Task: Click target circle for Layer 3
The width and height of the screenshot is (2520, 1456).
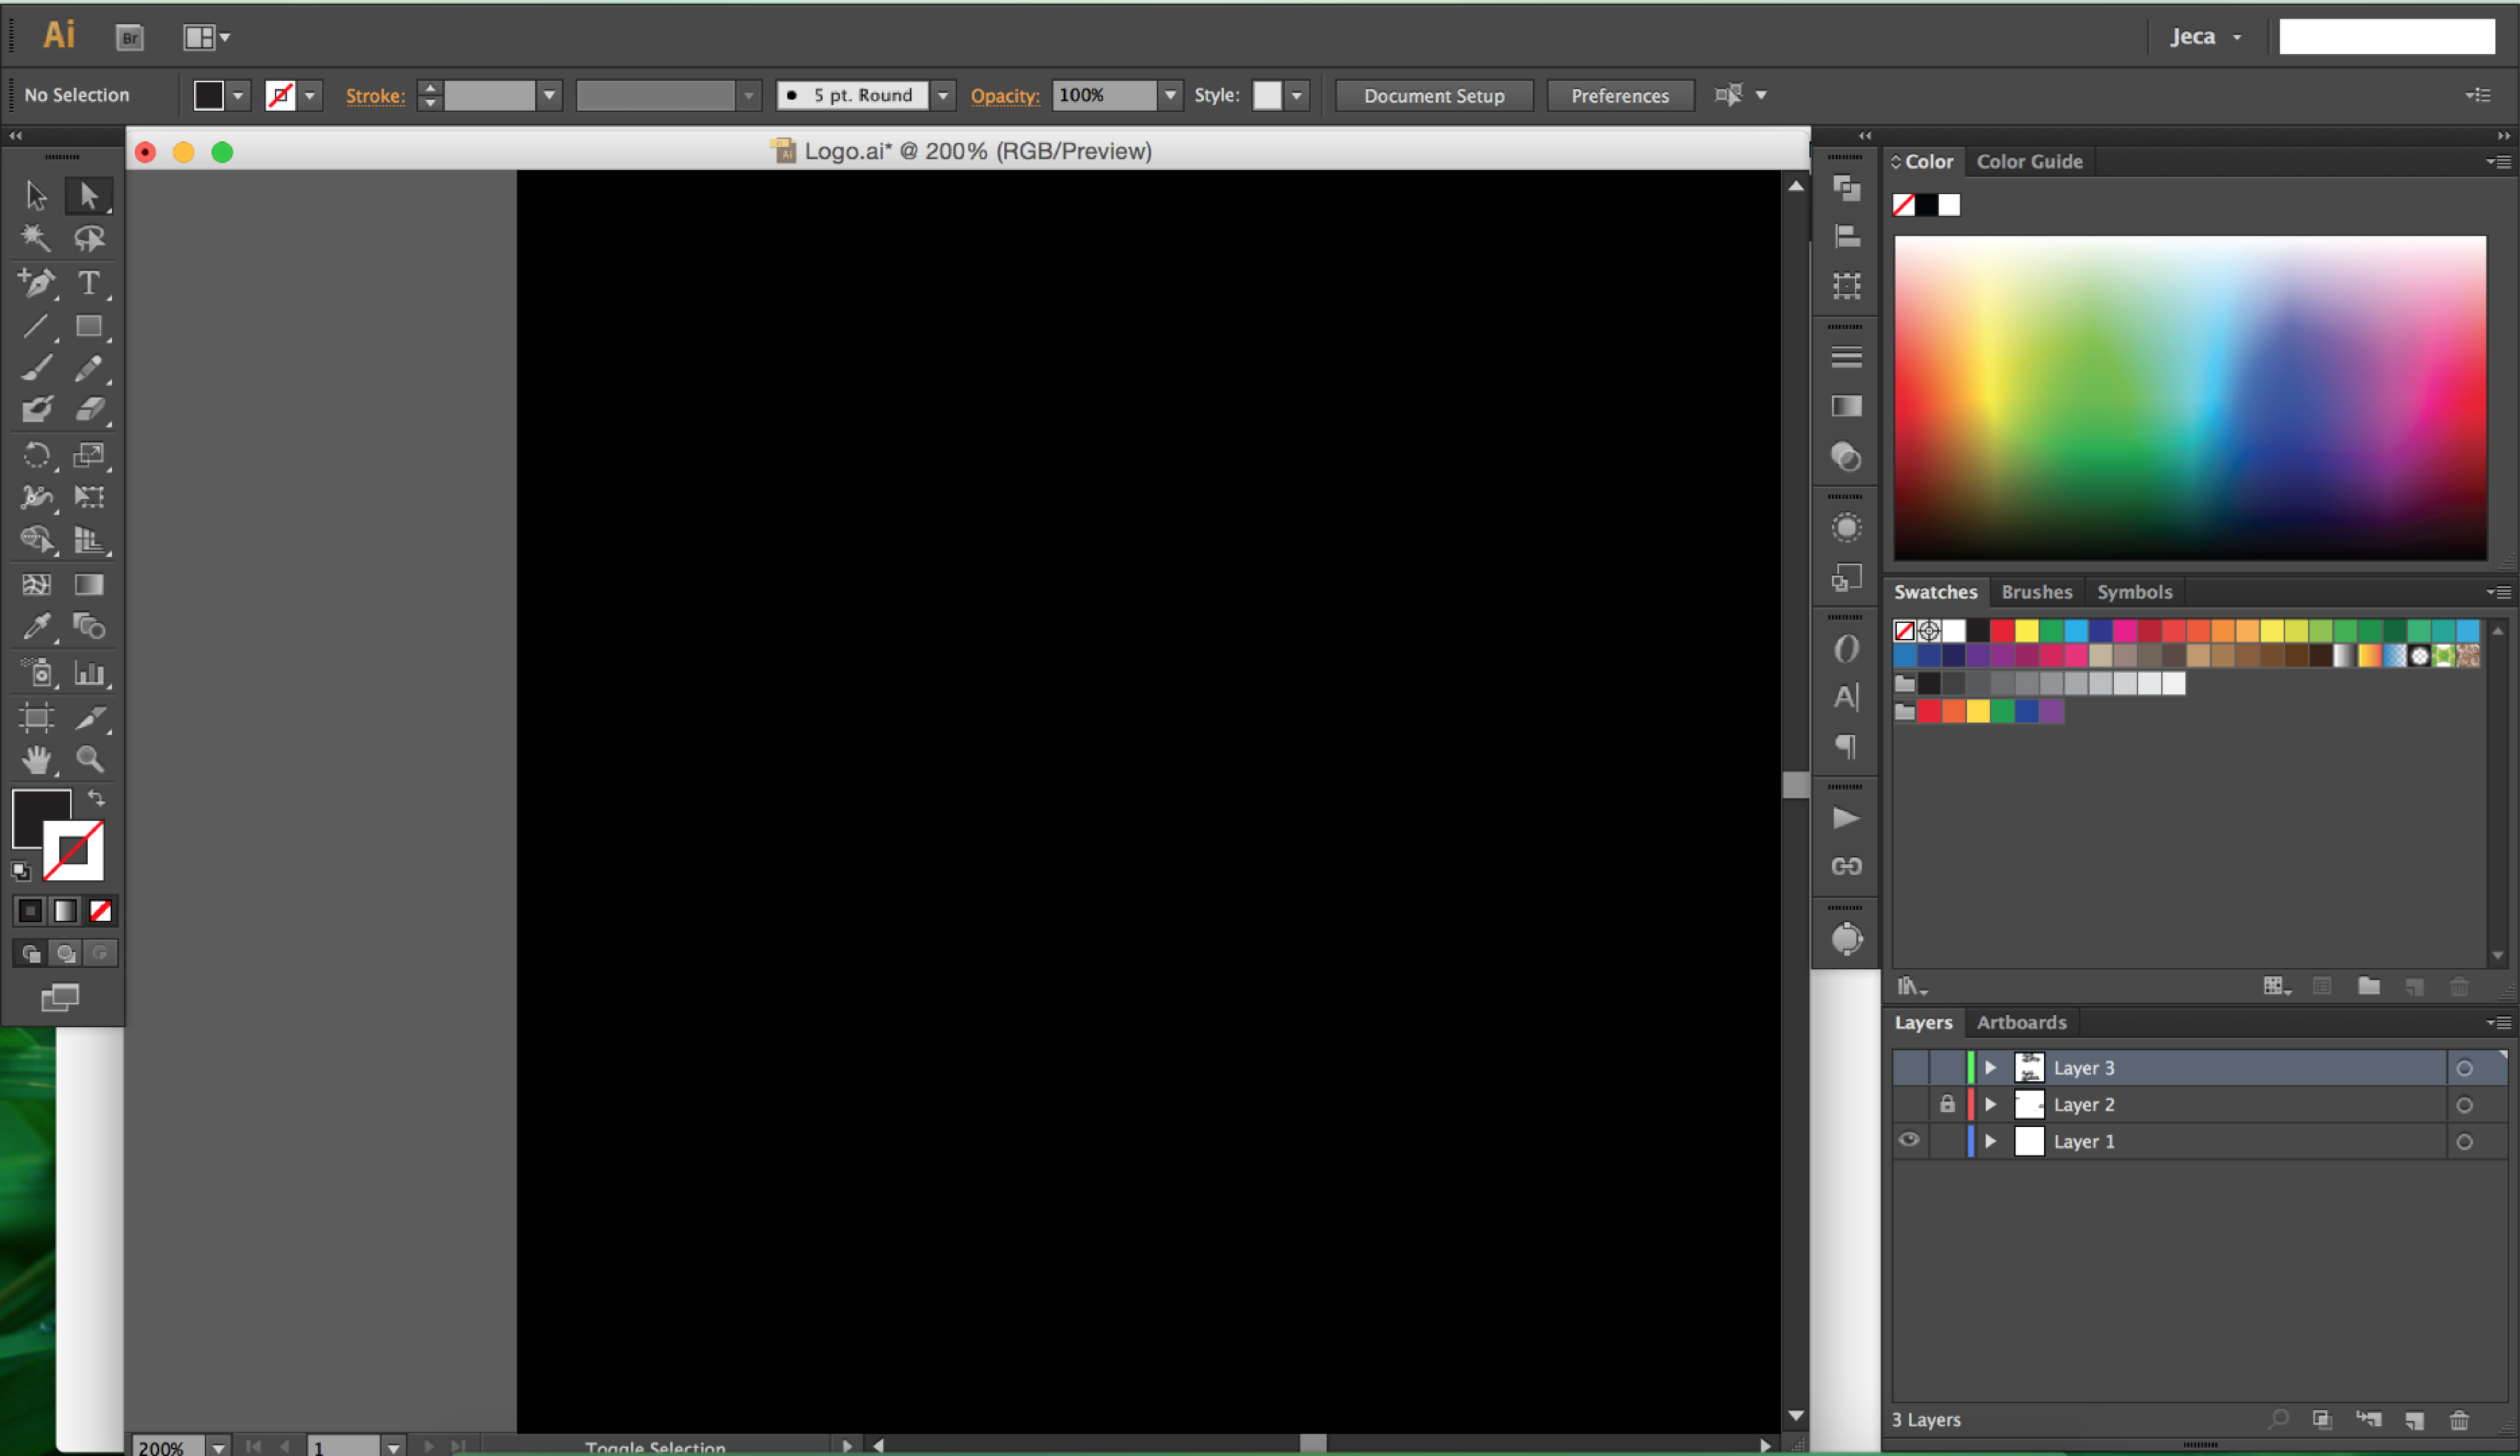Action: tap(2464, 1068)
